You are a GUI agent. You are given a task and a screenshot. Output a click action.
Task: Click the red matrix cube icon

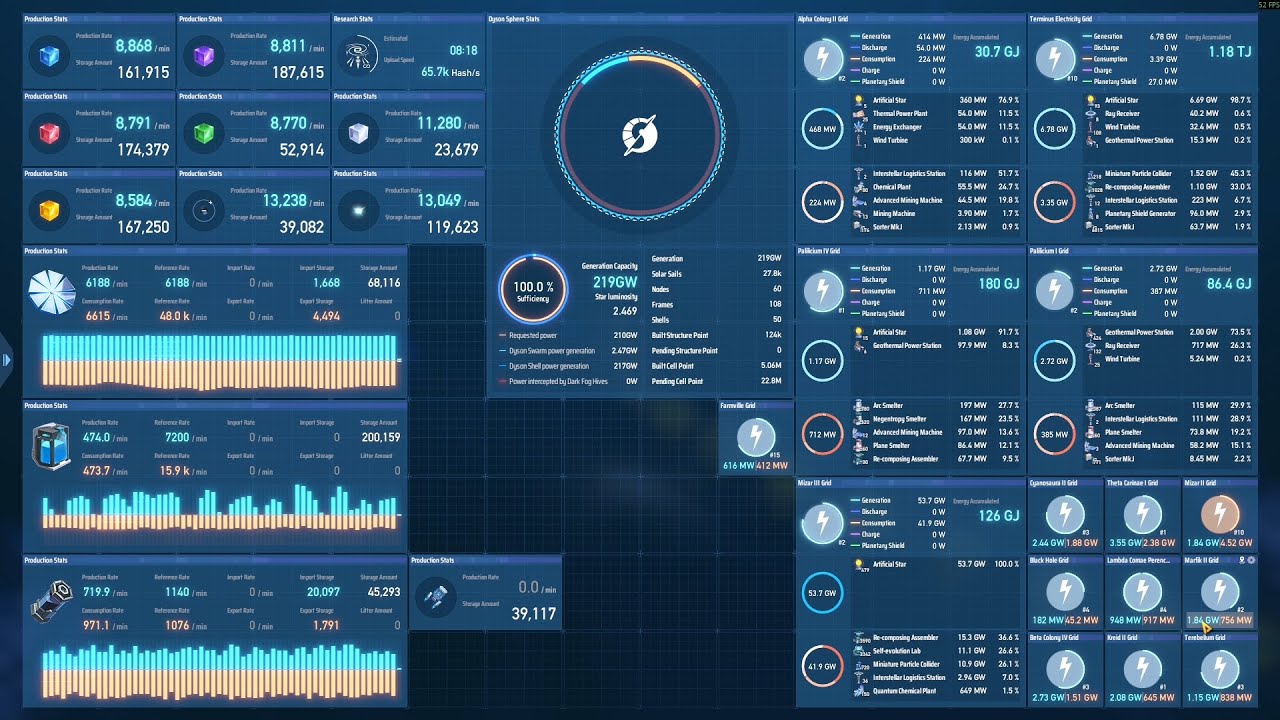(x=48, y=134)
